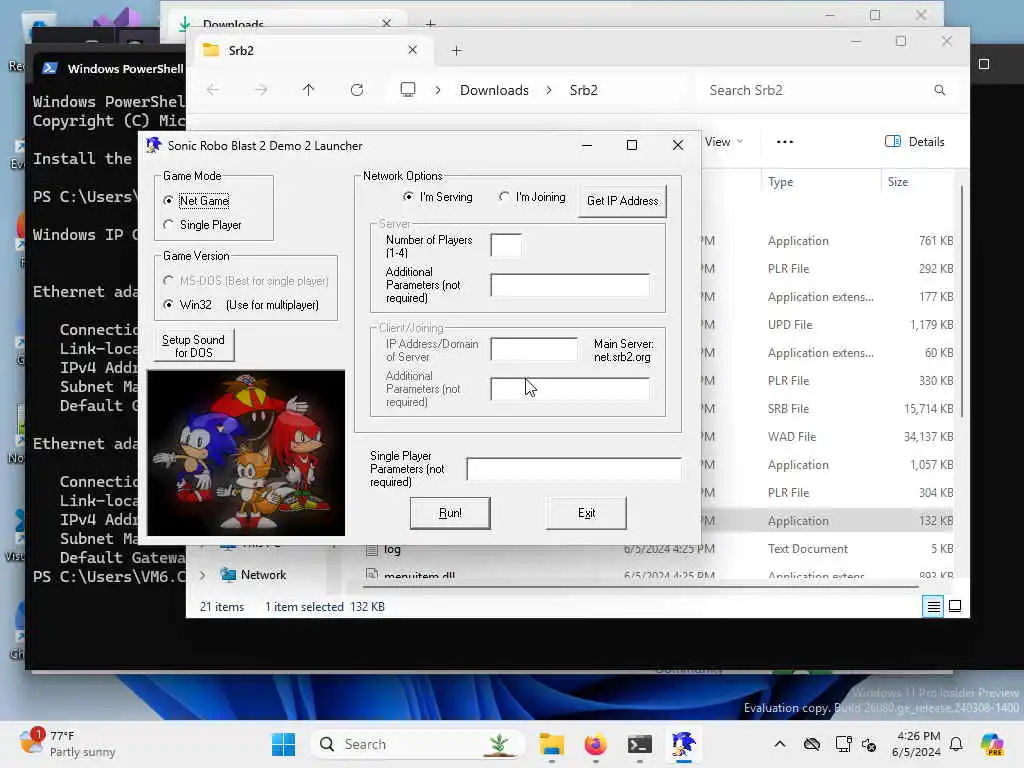Screen dimensions: 1024x768
Task: Click the IP Address/Domain of Server field
Action: (534, 349)
